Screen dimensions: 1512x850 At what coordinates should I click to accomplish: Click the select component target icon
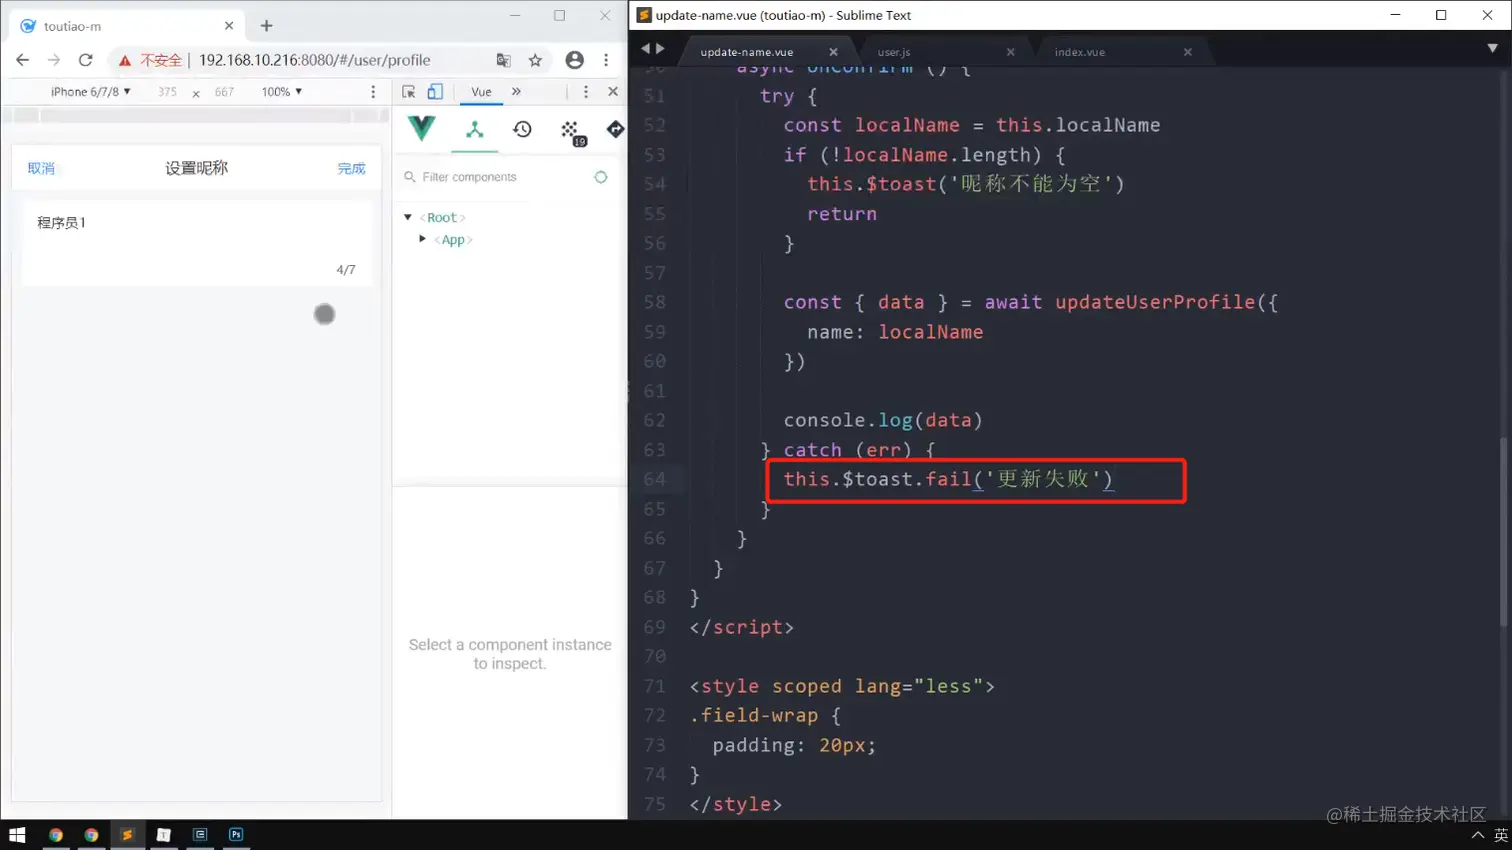point(601,177)
